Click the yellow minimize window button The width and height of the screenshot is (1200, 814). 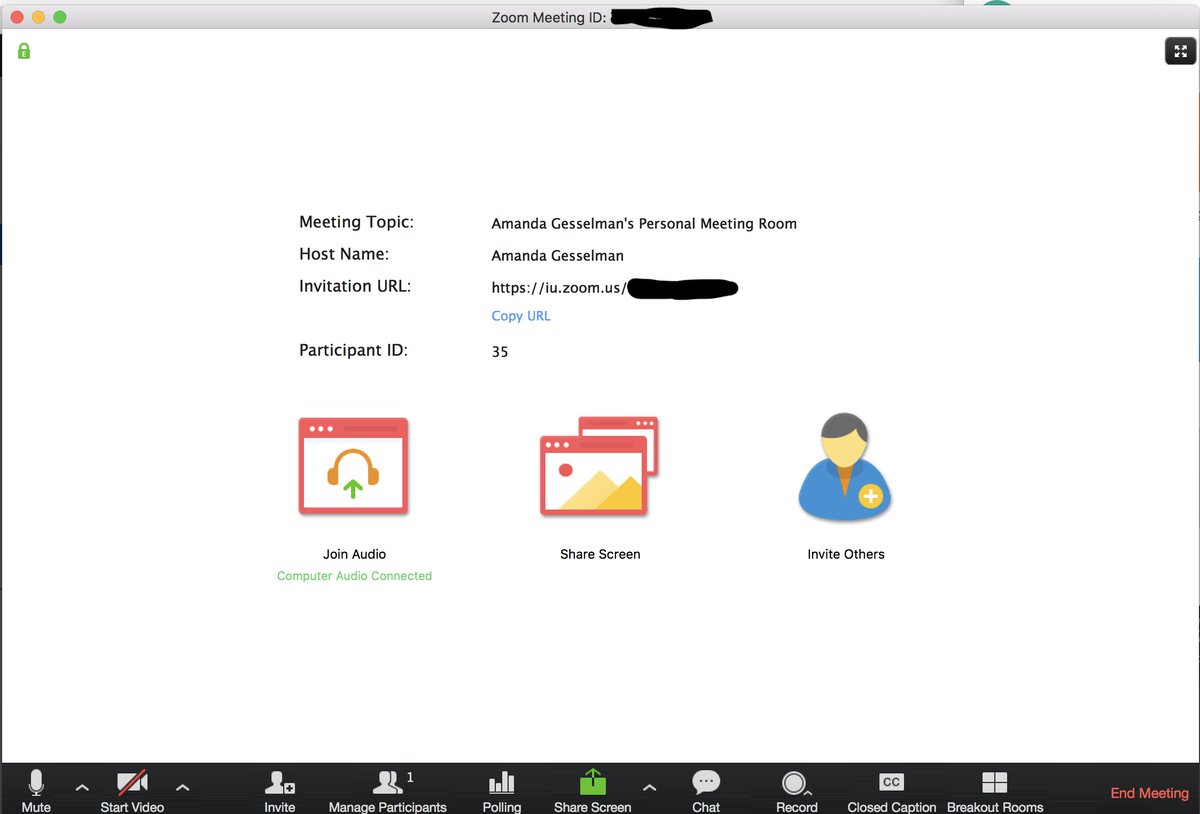click(x=38, y=17)
